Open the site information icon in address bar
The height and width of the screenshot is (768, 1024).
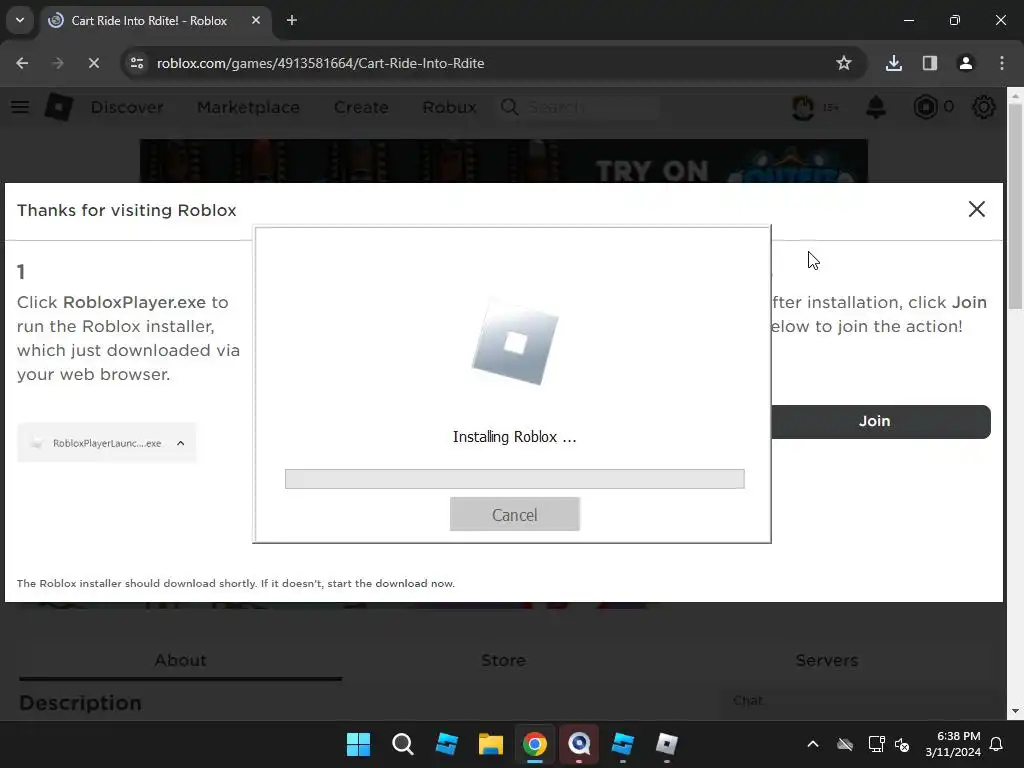point(137,63)
